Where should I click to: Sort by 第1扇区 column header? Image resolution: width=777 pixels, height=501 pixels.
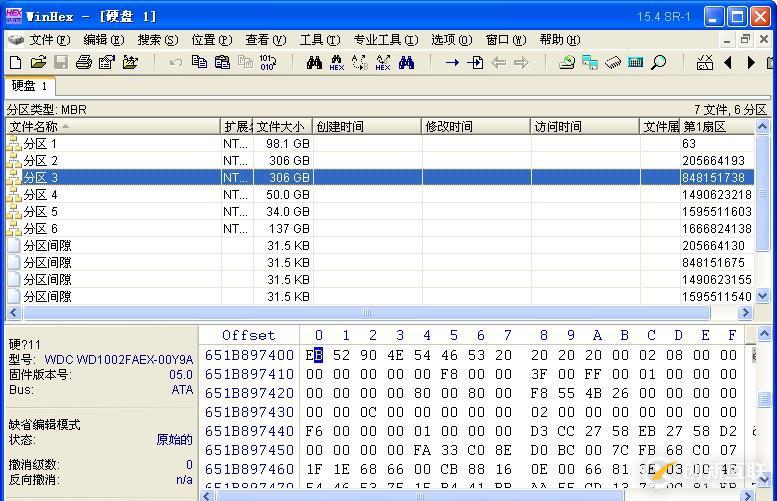coord(718,126)
